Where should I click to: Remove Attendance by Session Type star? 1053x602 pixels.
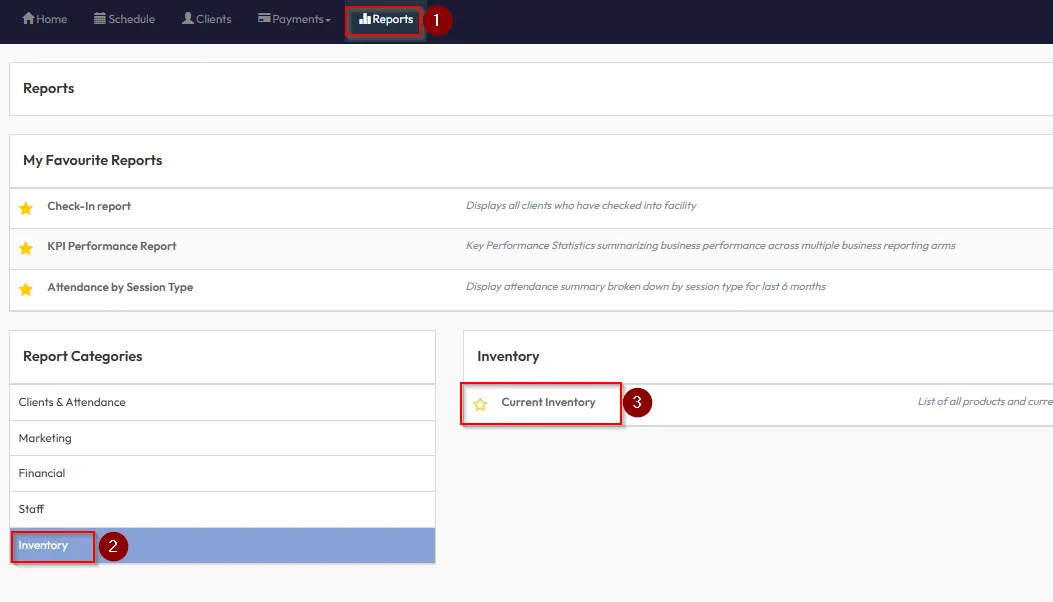pyautogui.click(x=26, y=289)
